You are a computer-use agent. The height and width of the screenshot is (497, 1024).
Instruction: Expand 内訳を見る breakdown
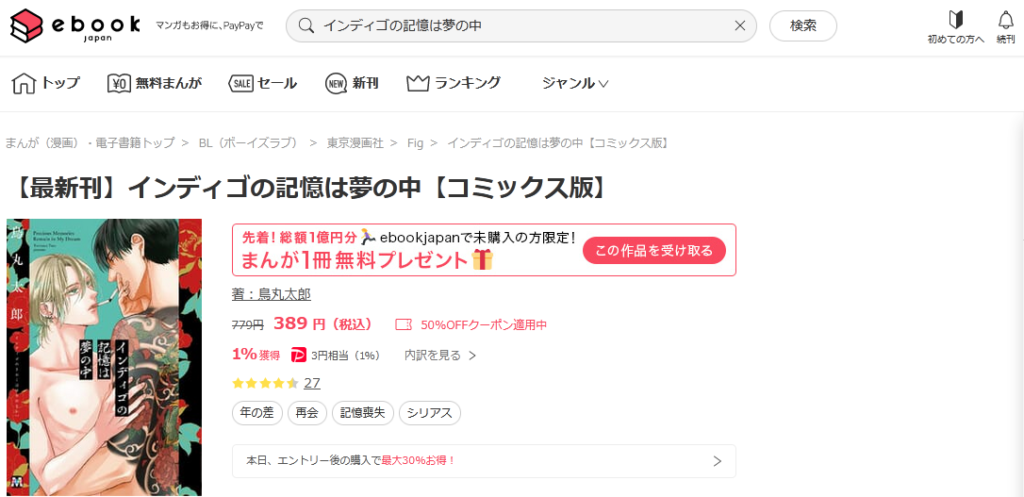[x=440, y=355]
